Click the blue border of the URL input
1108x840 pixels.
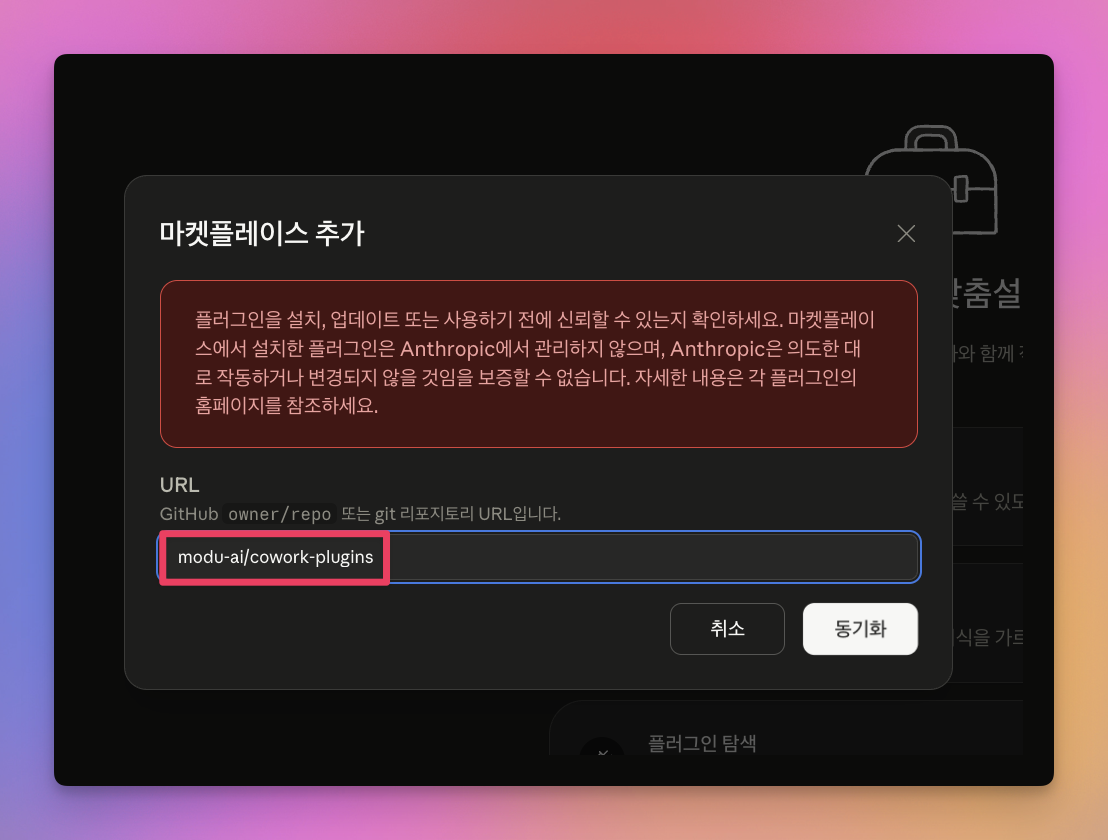(x=918, y=557)
